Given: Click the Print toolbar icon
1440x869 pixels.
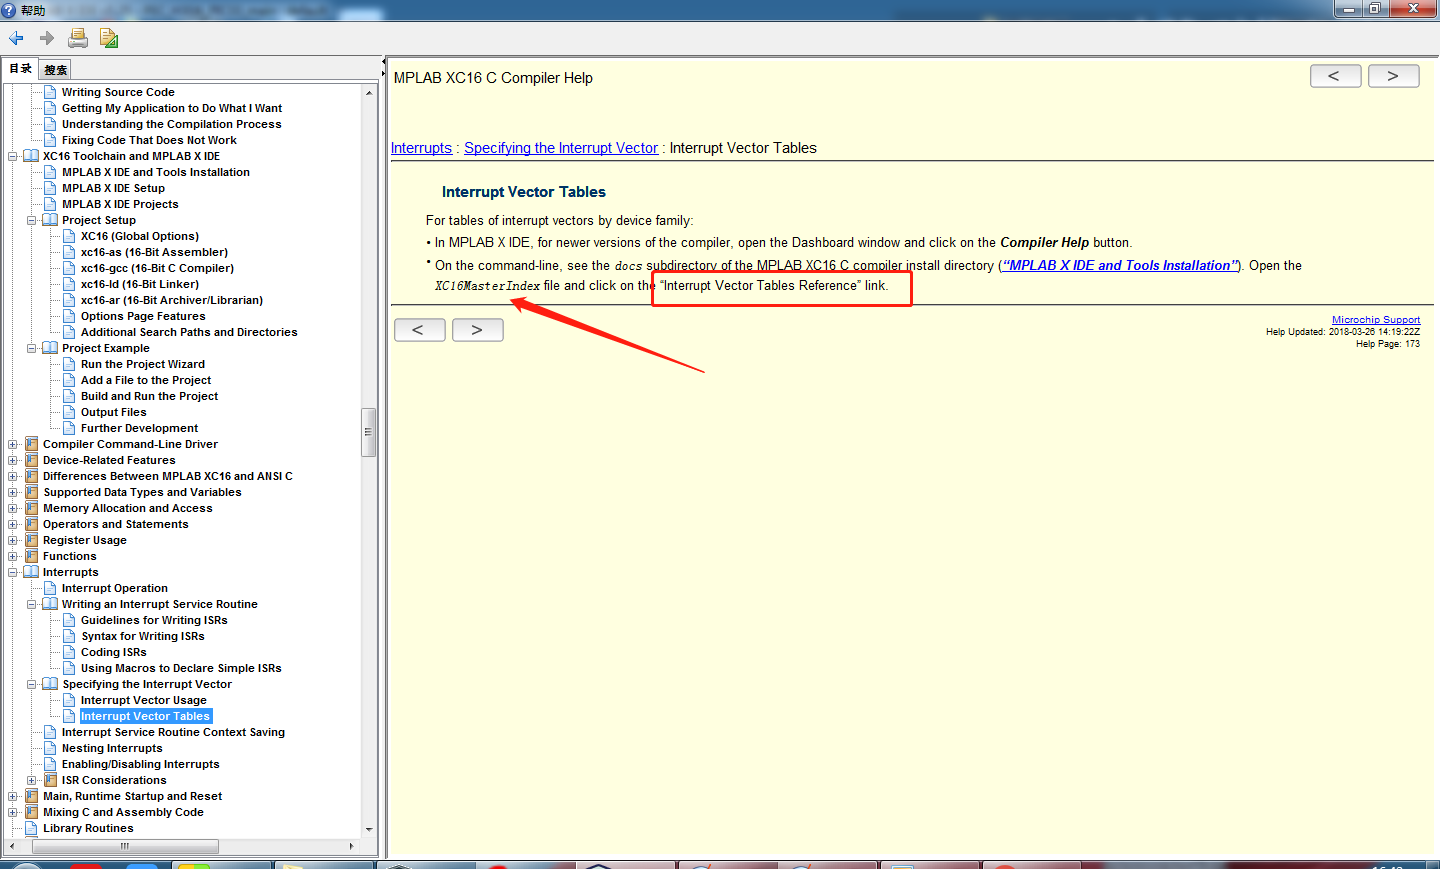Looking at the screenshot, I should [x=78, y=38].
